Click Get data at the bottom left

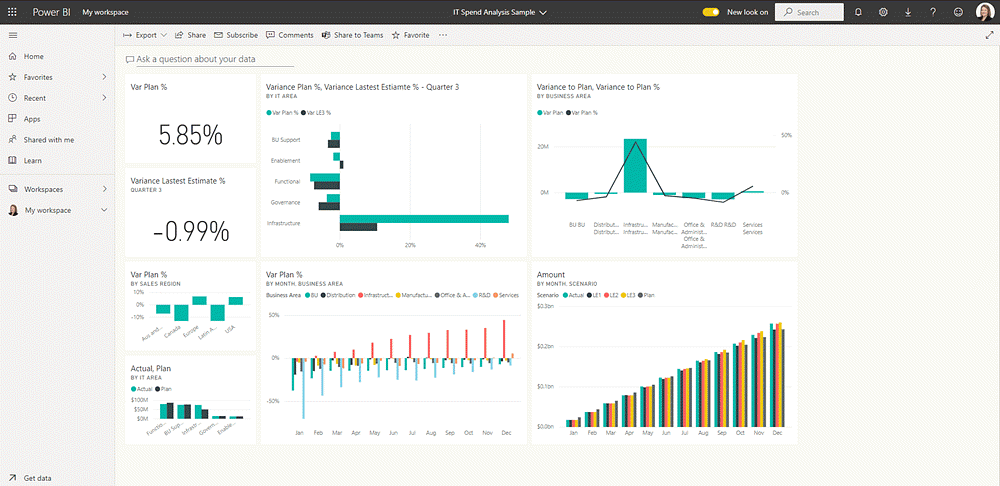37,478
